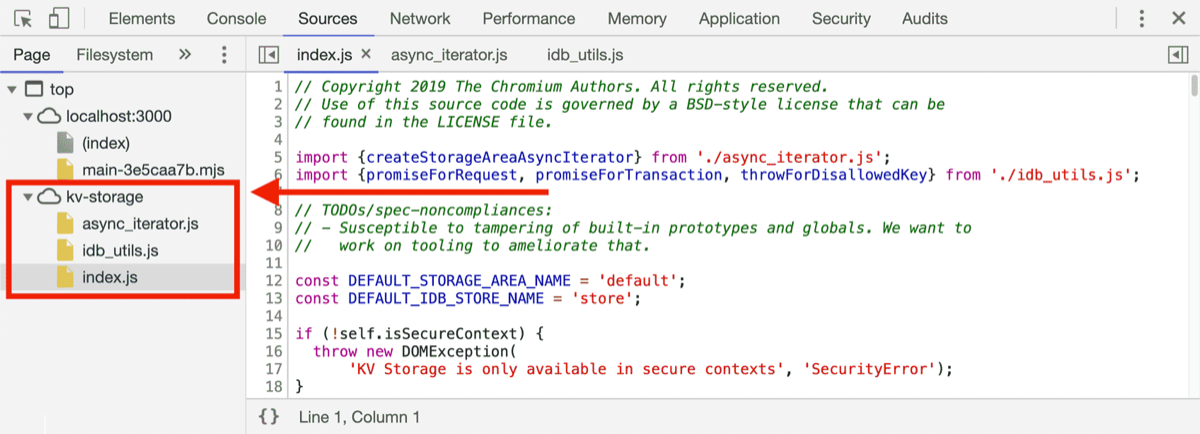The image size is (1200, 434).
Task: Collapse the kv-storage tree node
Action: click(x=28, y=197)
